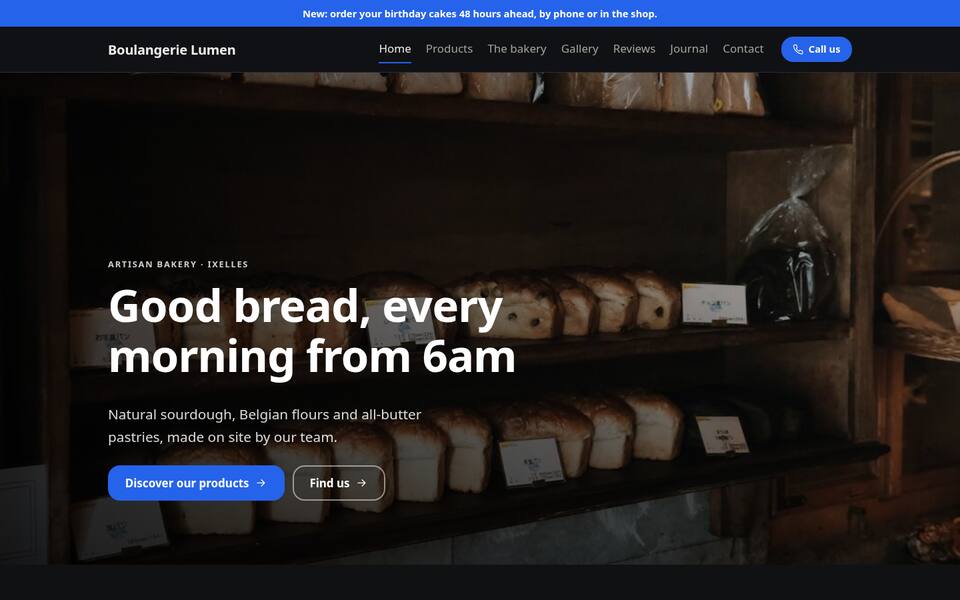
Task: Click the Boulangerie Lumen logo
Action: coord(172,50)
